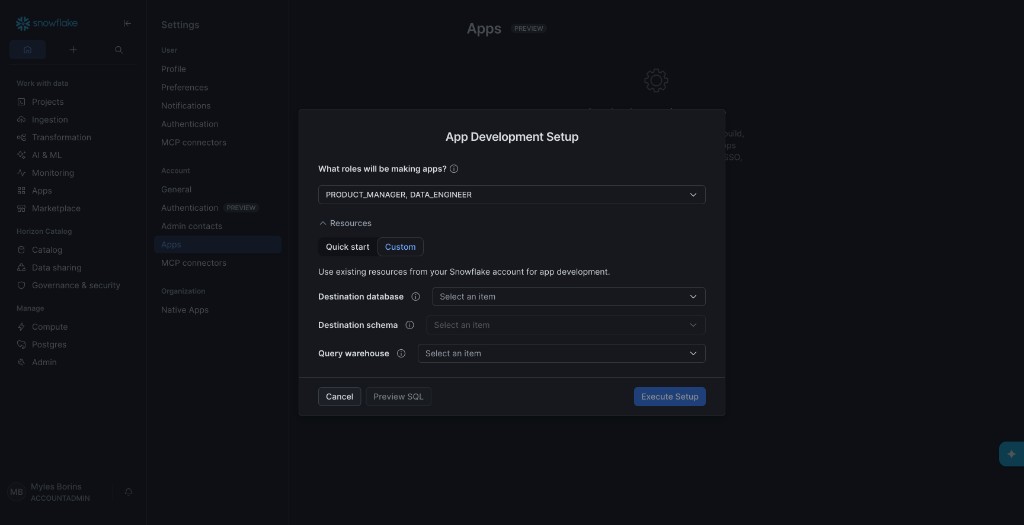Click the Admin icon in sidebar
1024x525 pixels.
(x=22, y=362)
